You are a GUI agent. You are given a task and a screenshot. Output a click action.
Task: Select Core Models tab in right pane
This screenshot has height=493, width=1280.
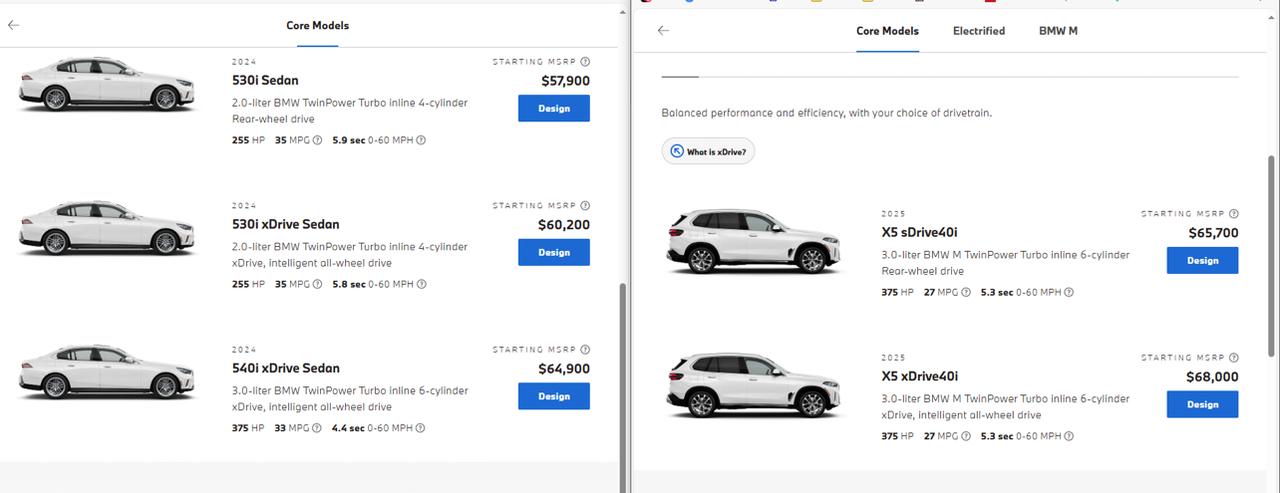pos(887,31)
